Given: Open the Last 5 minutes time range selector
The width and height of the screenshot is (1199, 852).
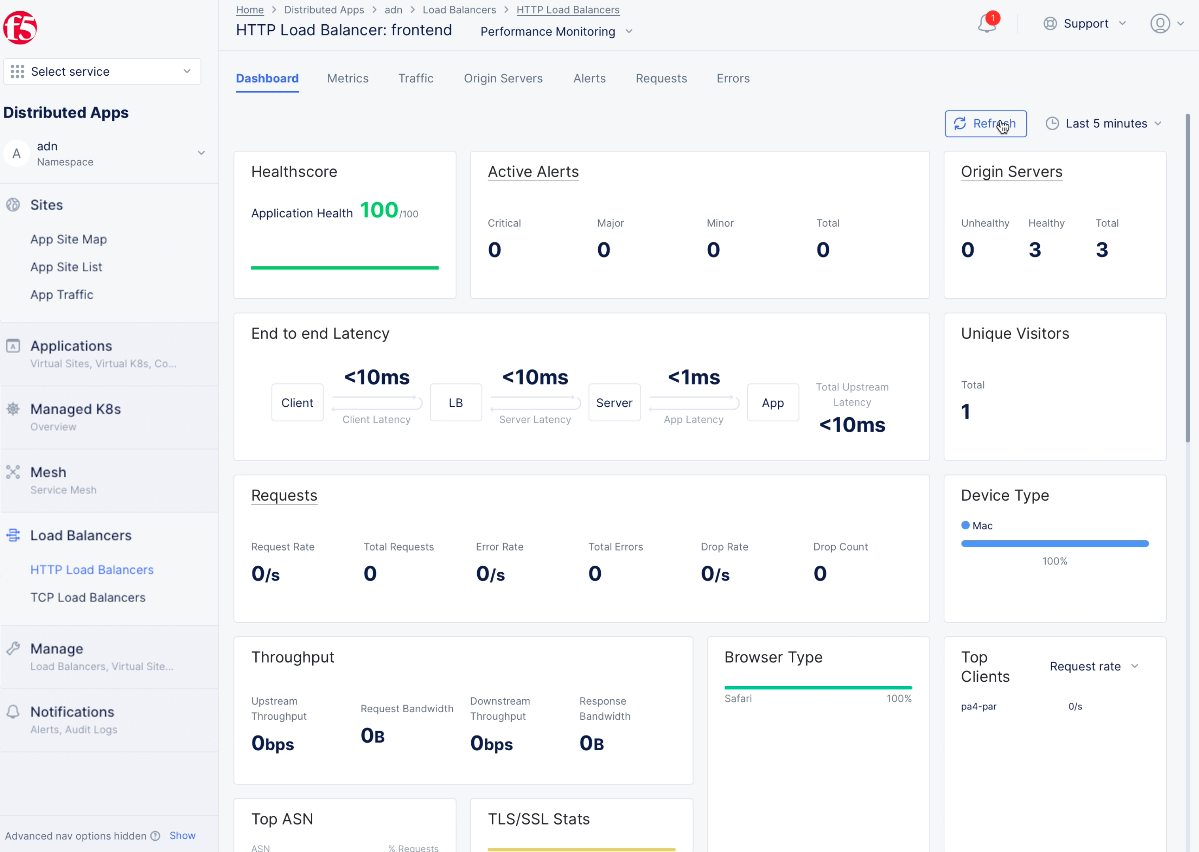Looking at the screenshot, I should (1103, 123).
